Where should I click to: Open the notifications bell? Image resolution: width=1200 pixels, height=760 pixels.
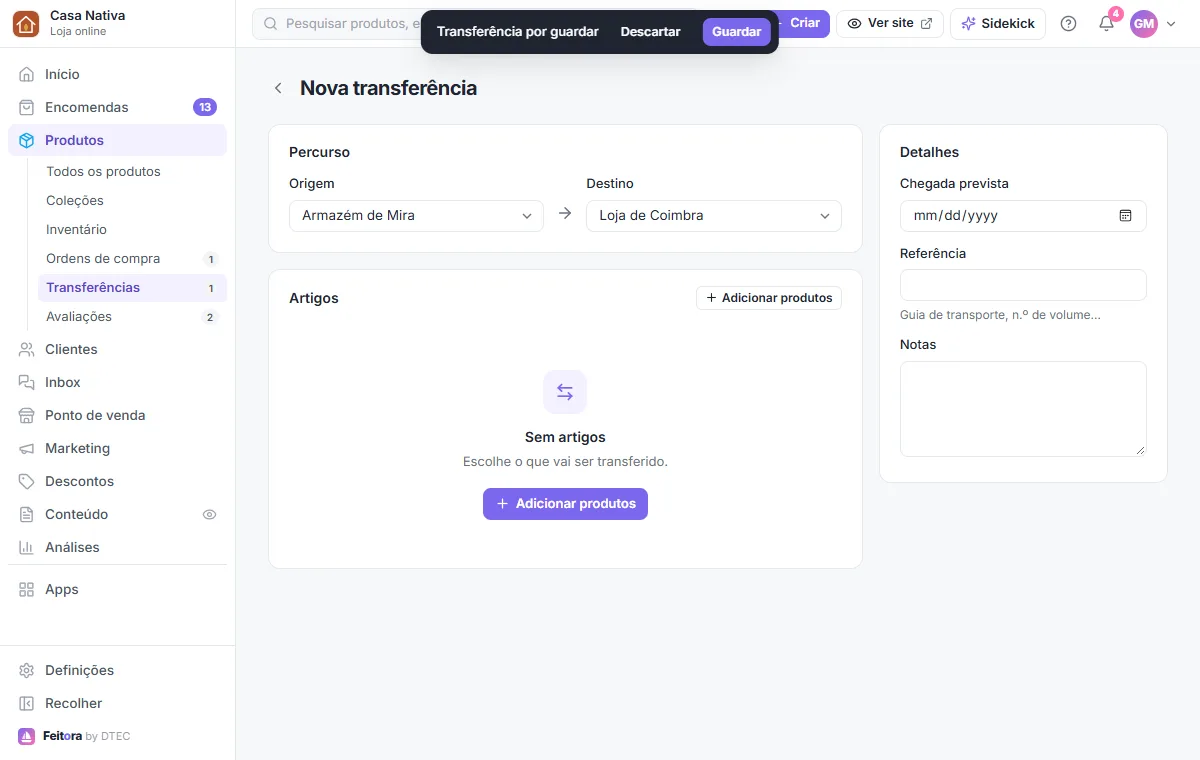1106,23
